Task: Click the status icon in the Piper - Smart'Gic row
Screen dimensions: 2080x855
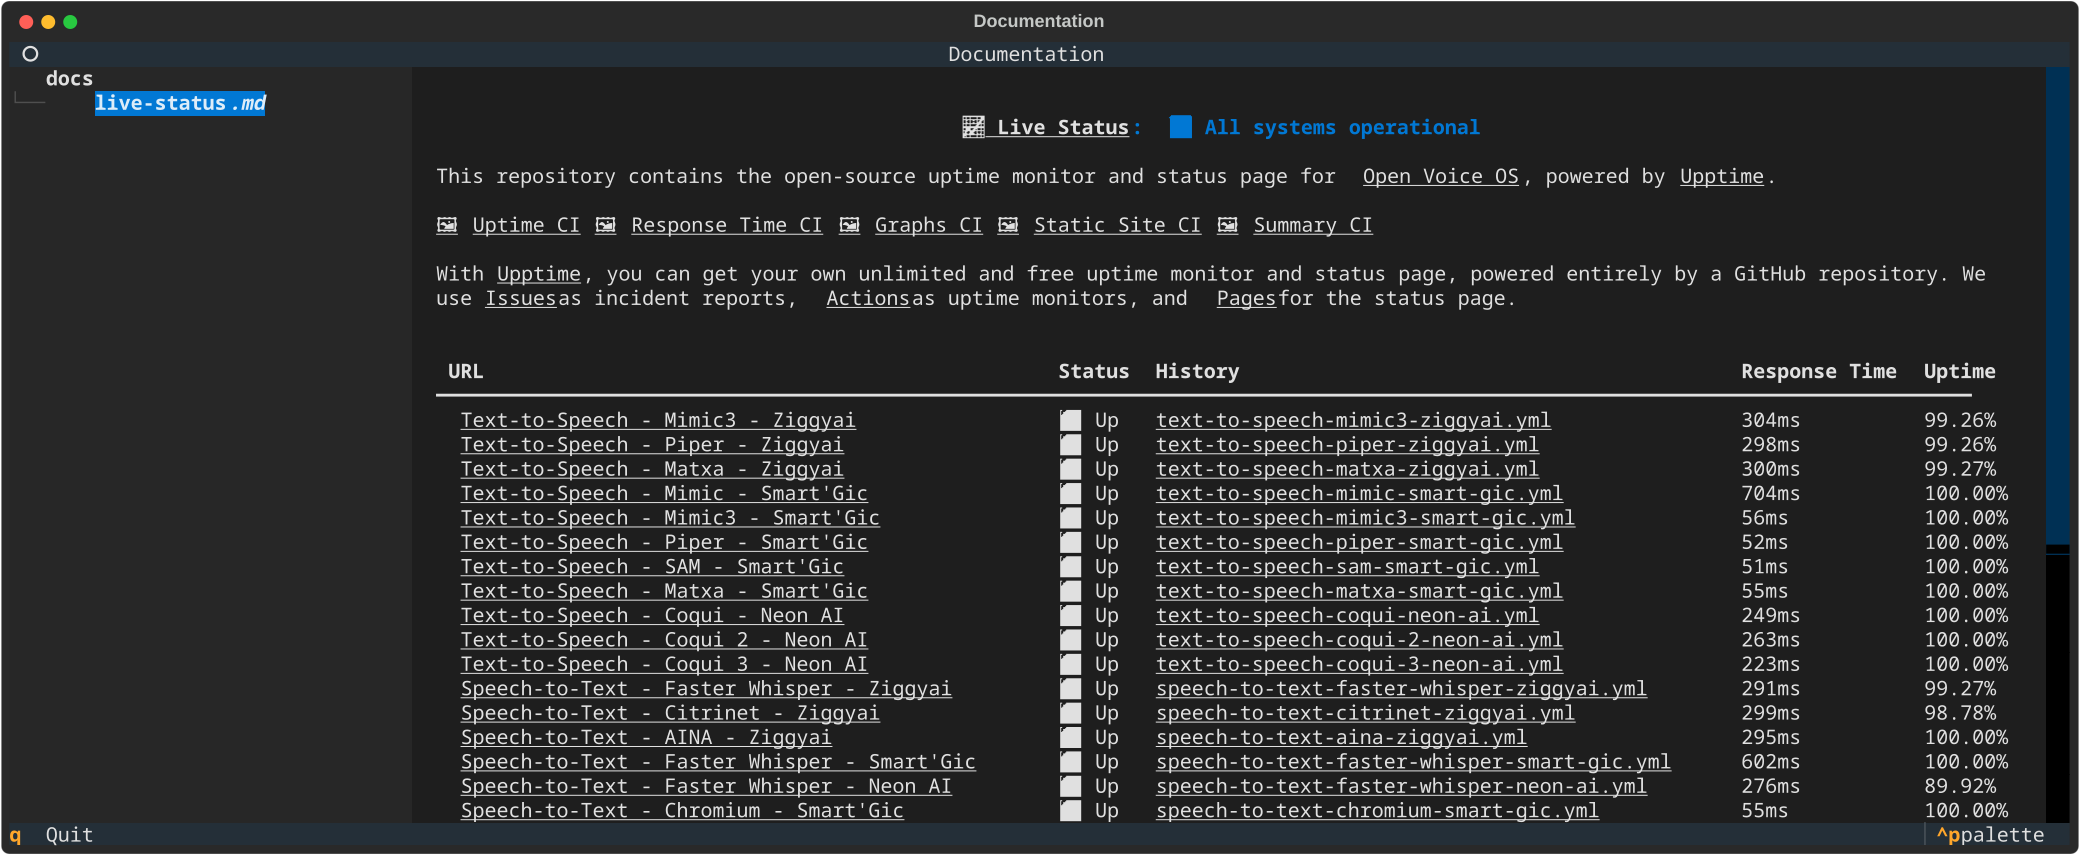Action: coord(1071,542)
